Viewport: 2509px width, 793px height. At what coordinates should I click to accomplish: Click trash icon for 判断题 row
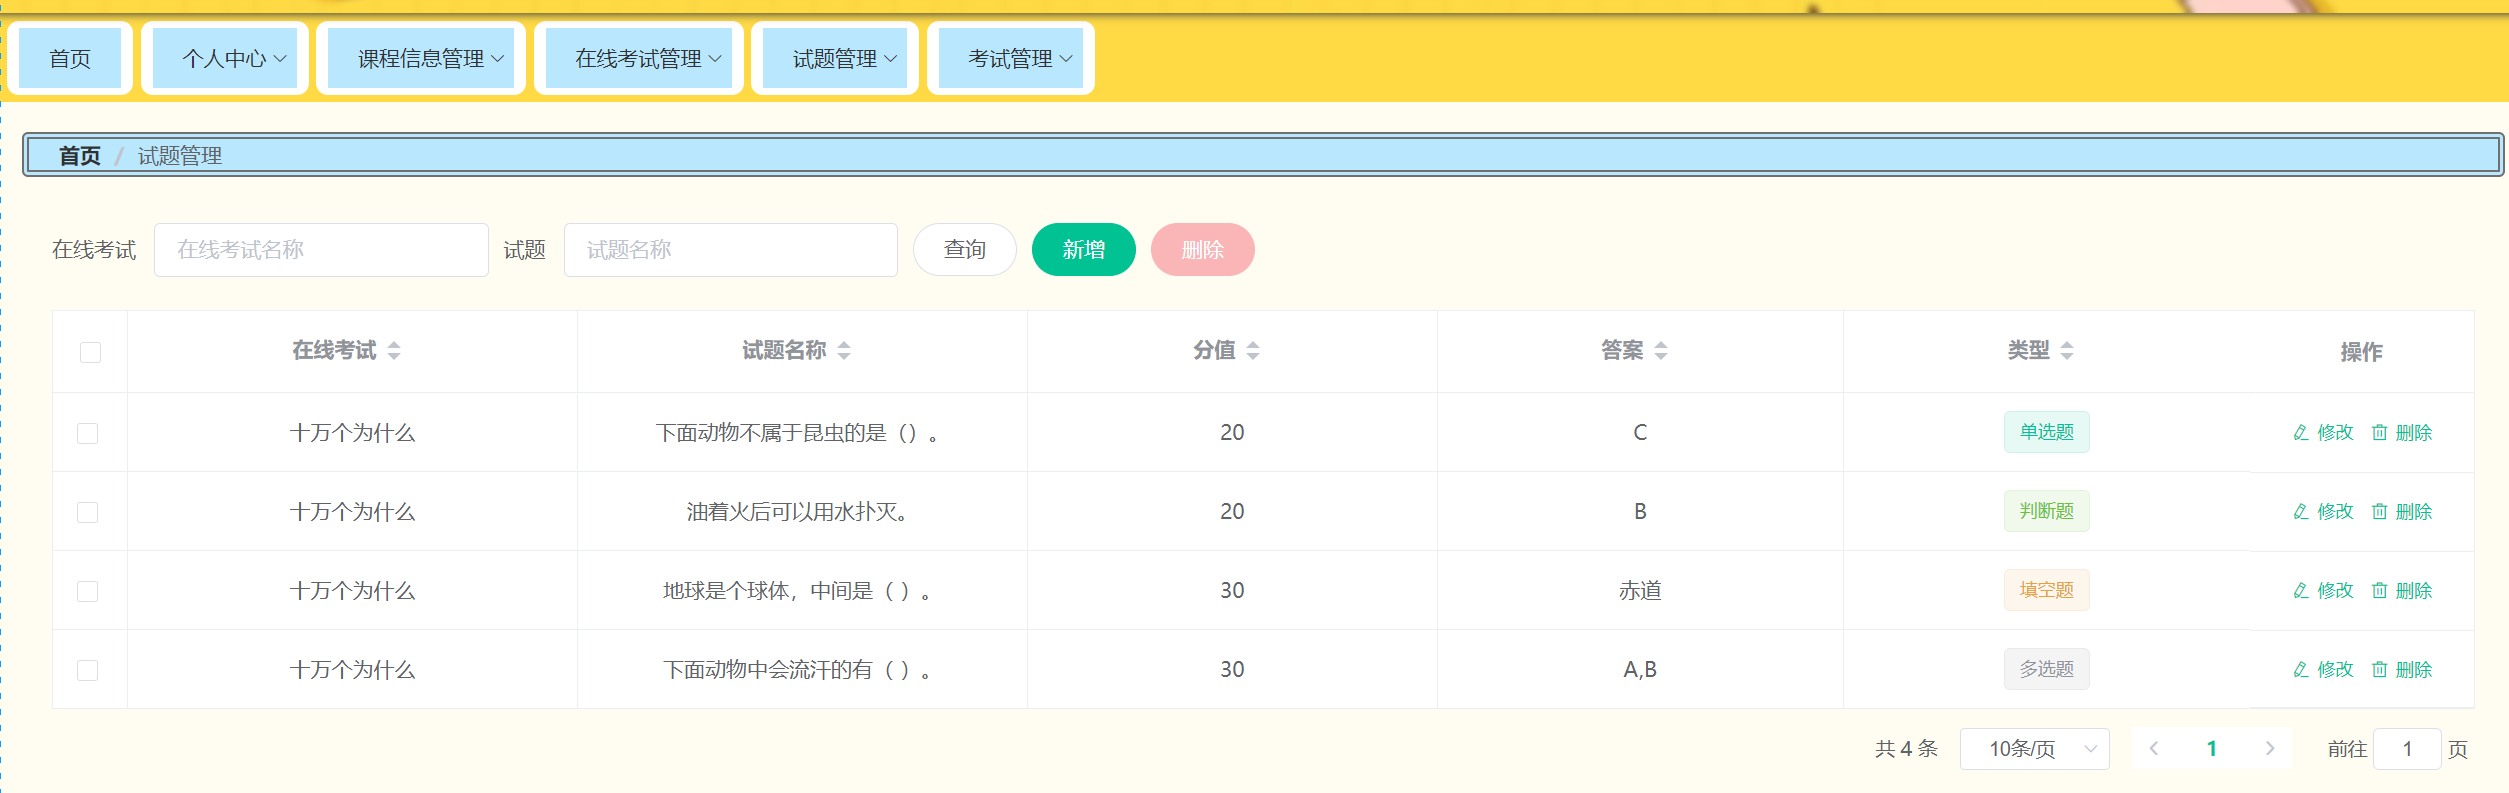click(2380, 511)
